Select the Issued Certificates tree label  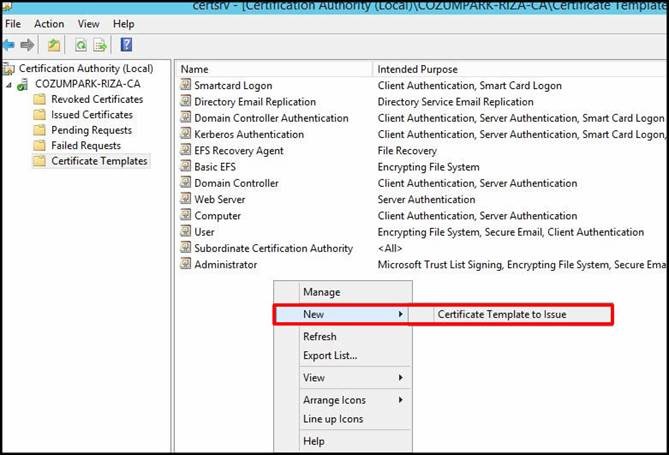tap(92, 115)
